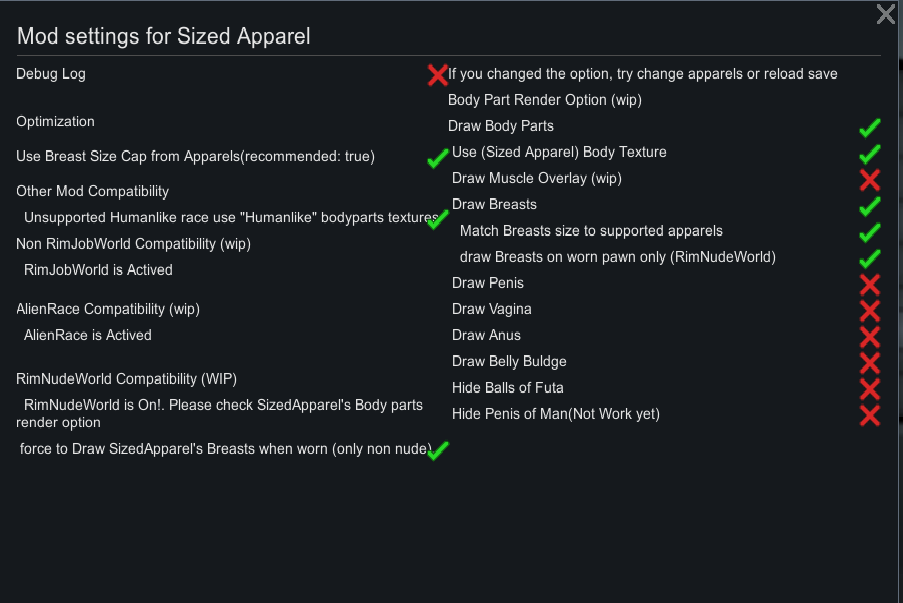903x603 pixels.
Task: Click the red X beside Draw Penis
Action: tap(869, 284)
